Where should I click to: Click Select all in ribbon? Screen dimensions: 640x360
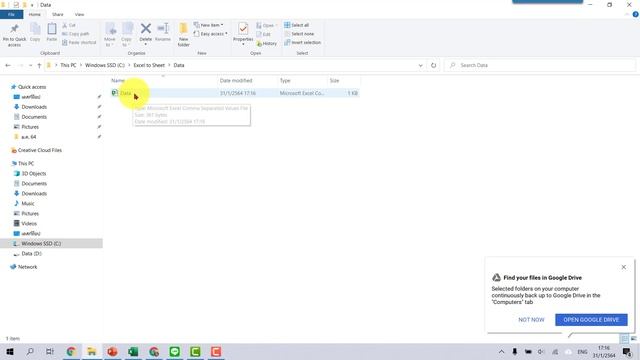[297, 25]
